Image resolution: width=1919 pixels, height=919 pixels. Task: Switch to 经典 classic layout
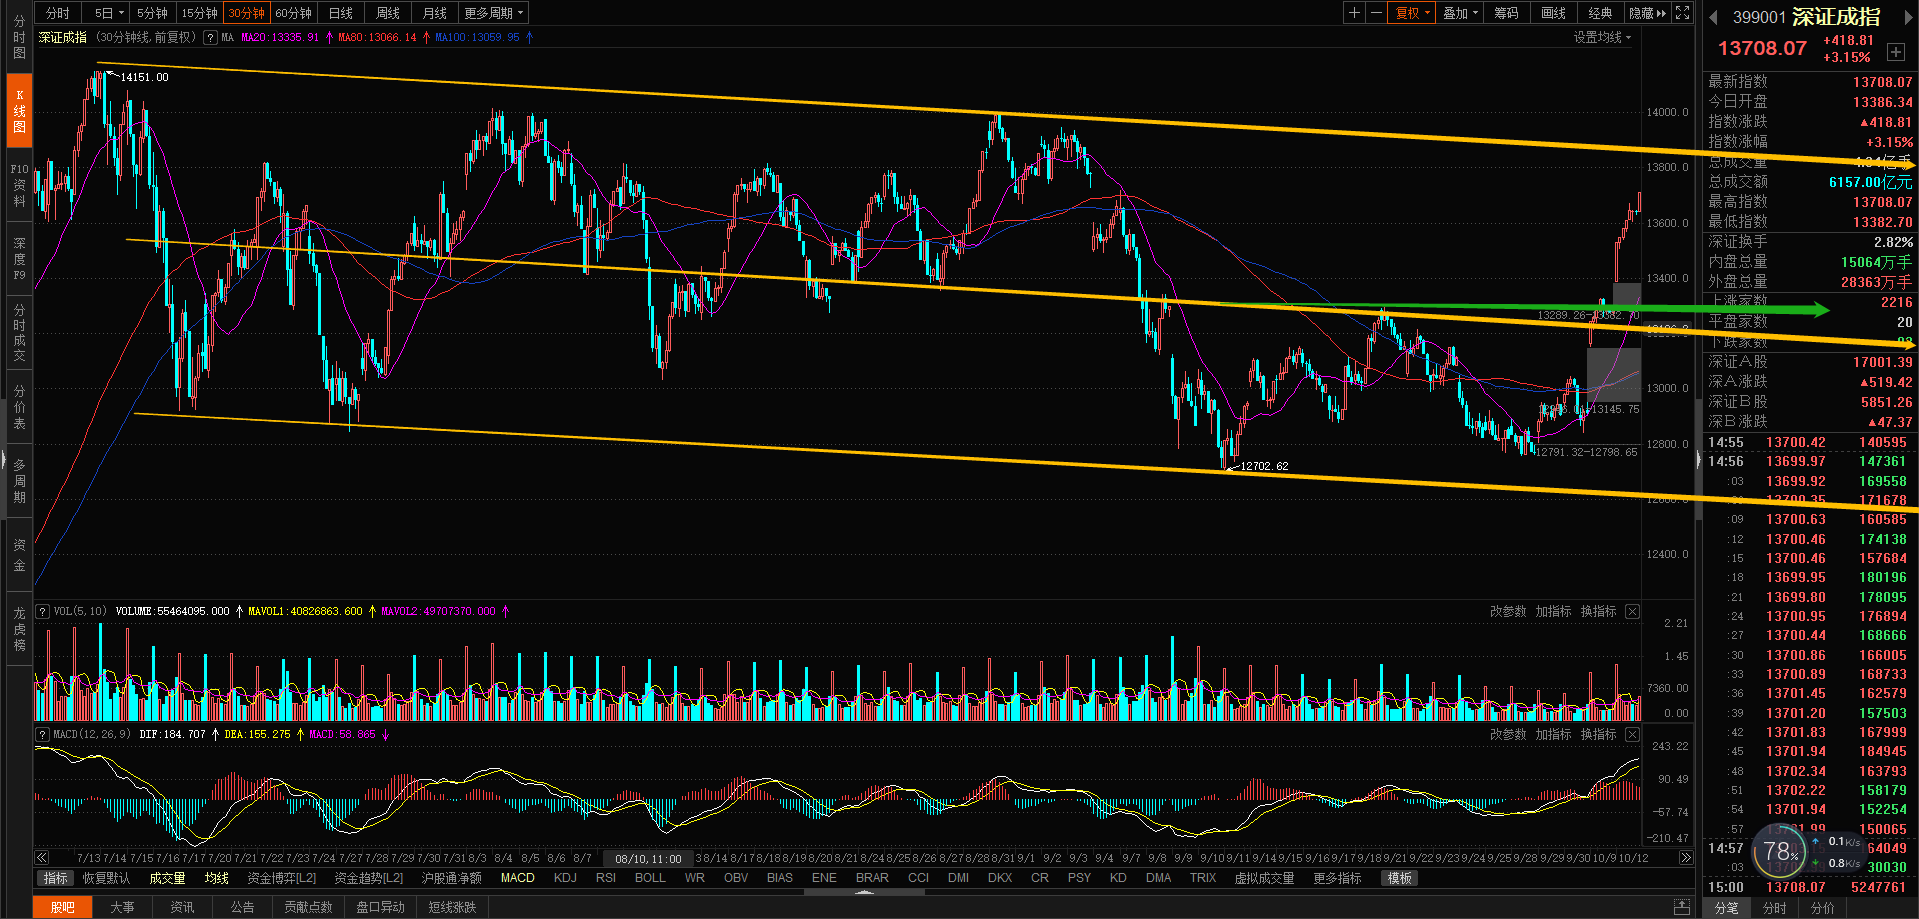tap(1601, 13)
